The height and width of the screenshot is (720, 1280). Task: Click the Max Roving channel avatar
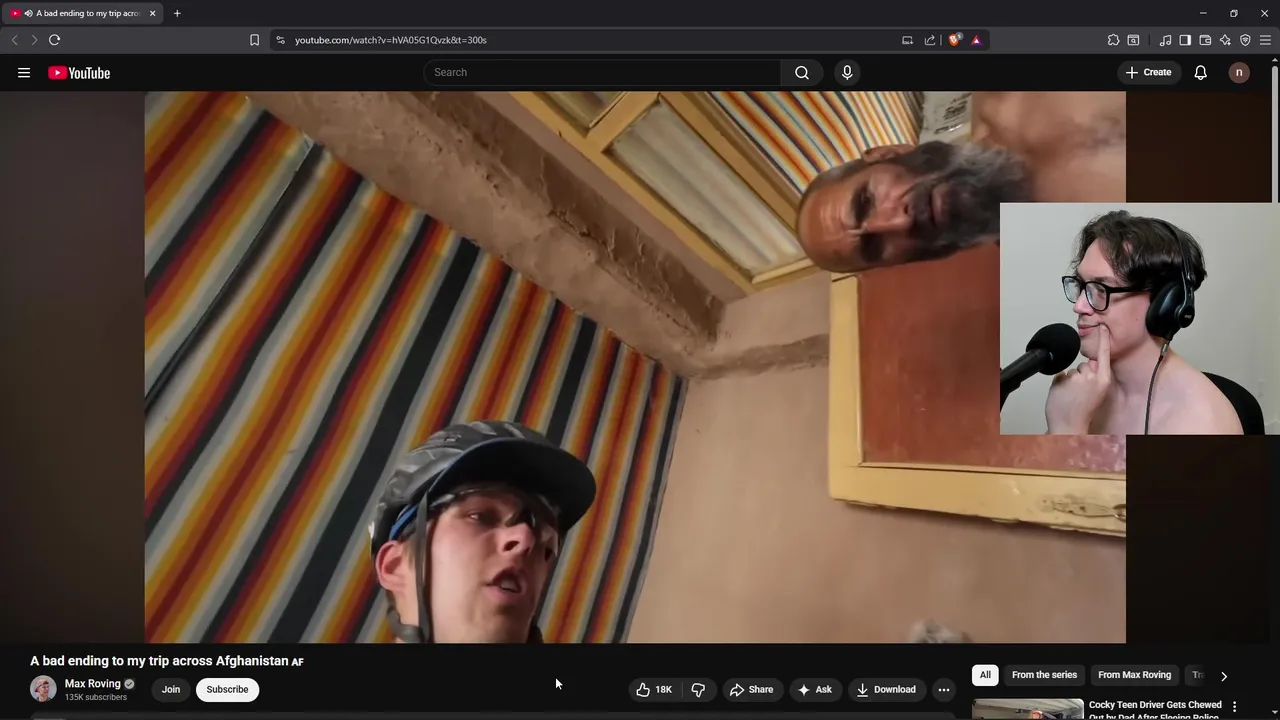click(43, 689)
